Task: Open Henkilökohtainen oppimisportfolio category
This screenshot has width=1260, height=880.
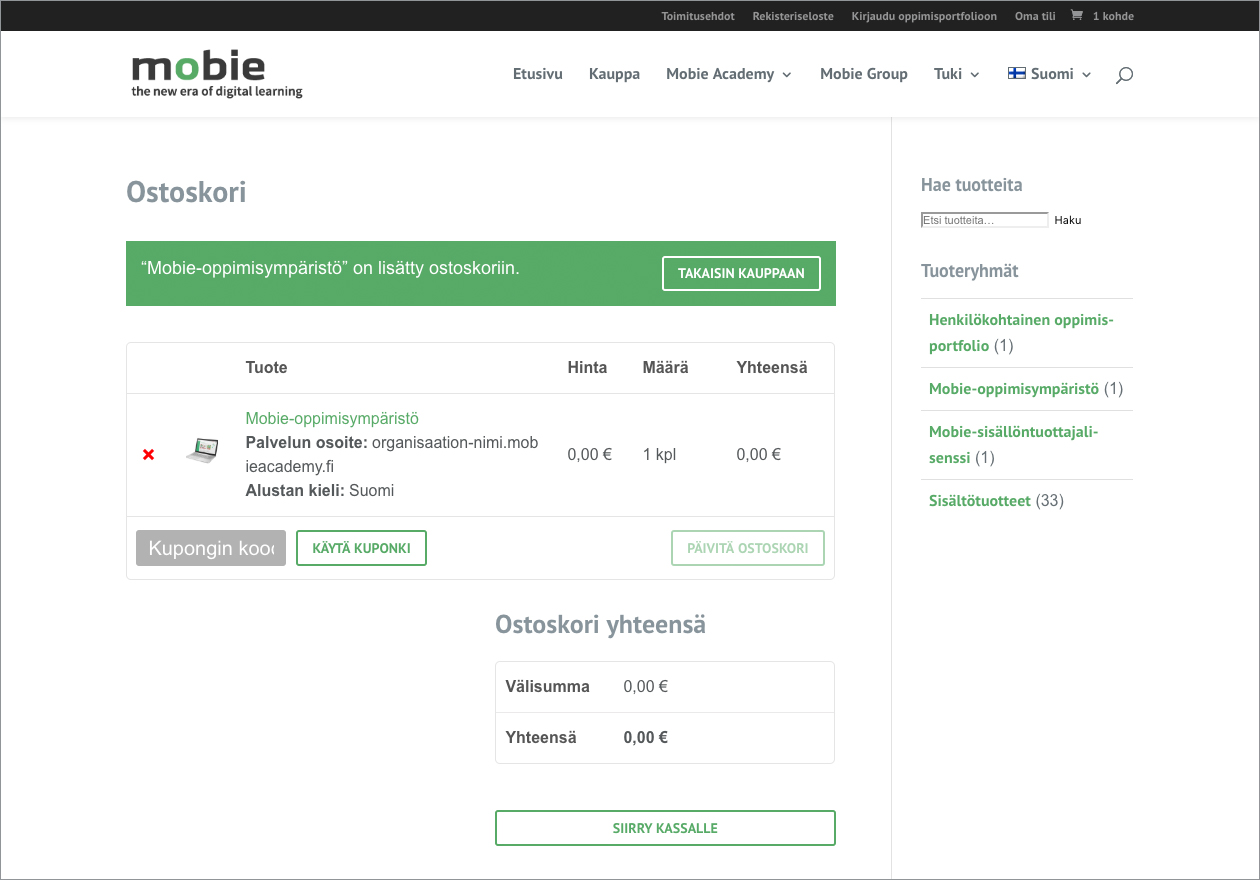Action: 1021,333
